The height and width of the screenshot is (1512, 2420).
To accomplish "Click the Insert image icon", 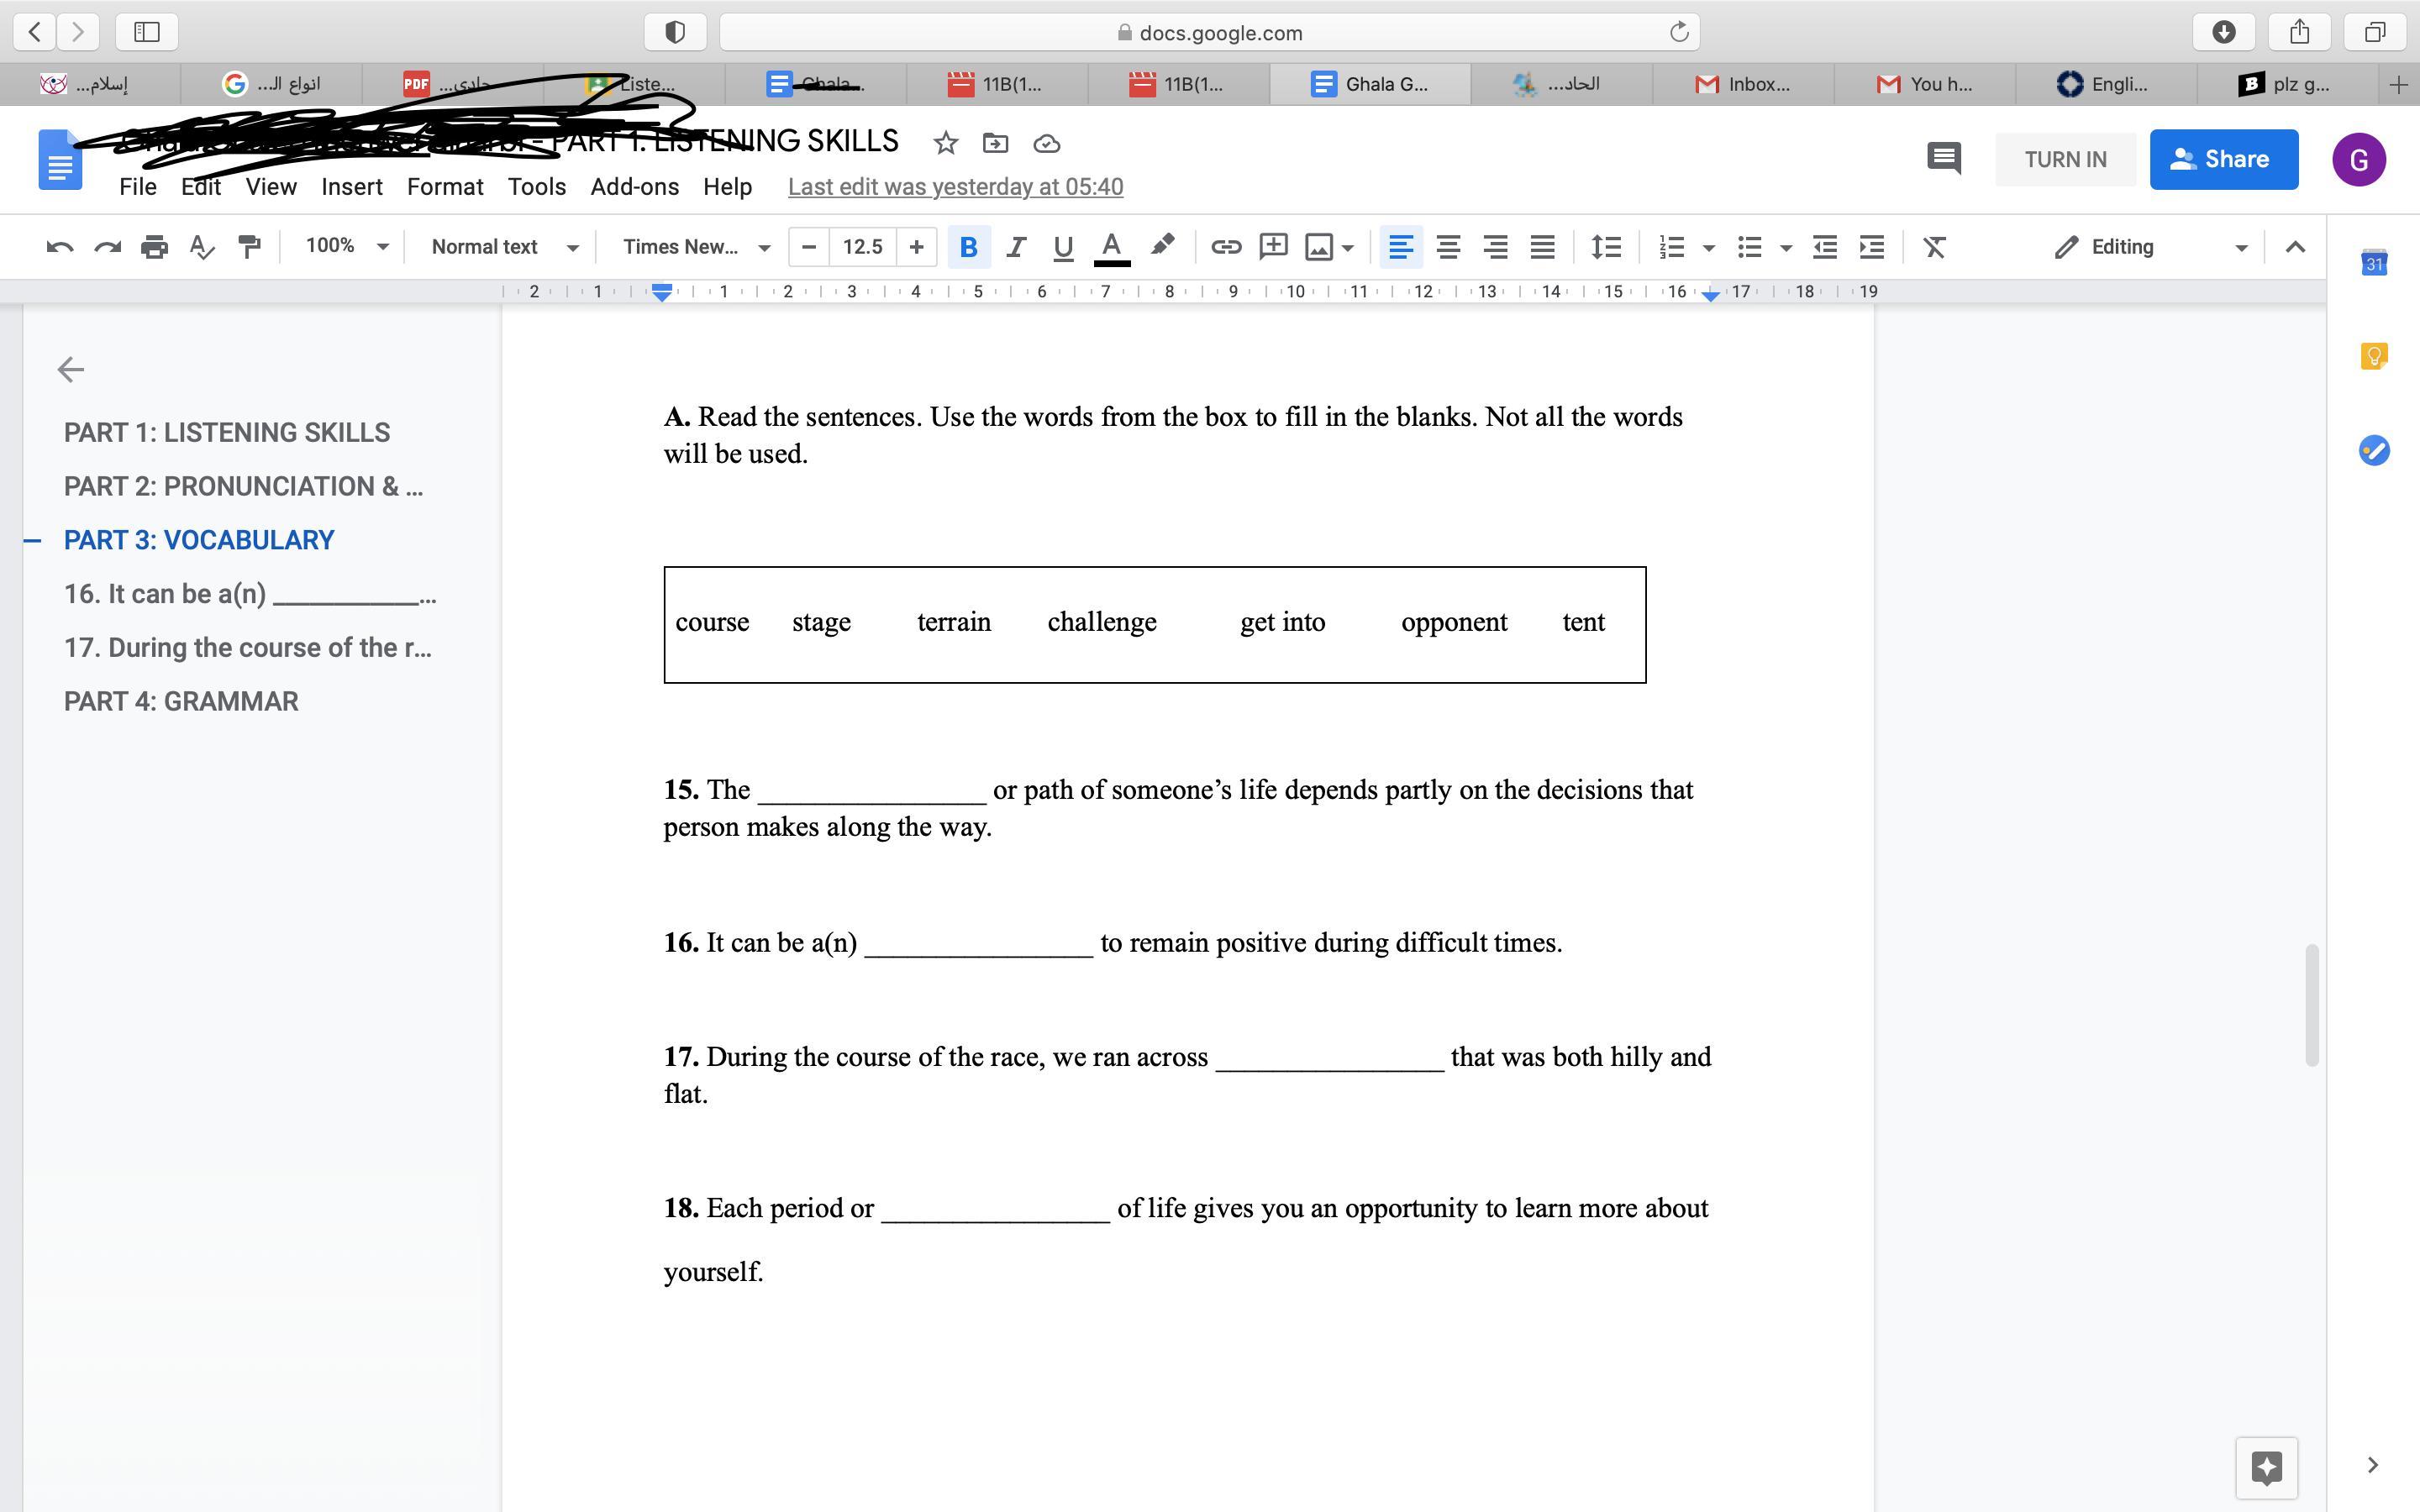I will [1319, 247].
